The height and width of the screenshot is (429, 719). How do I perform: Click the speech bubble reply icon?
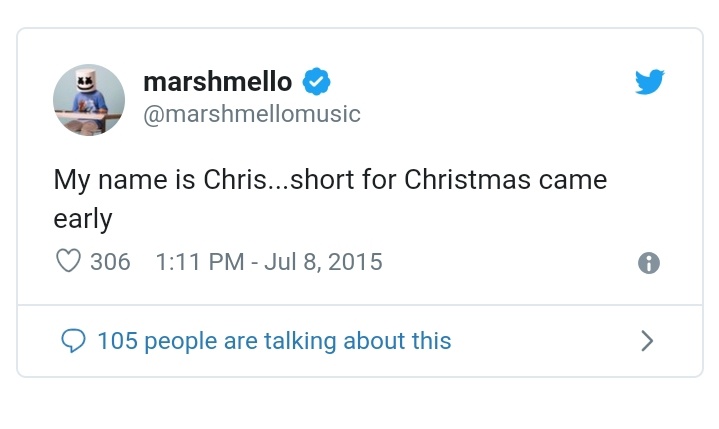coord(73,341)
